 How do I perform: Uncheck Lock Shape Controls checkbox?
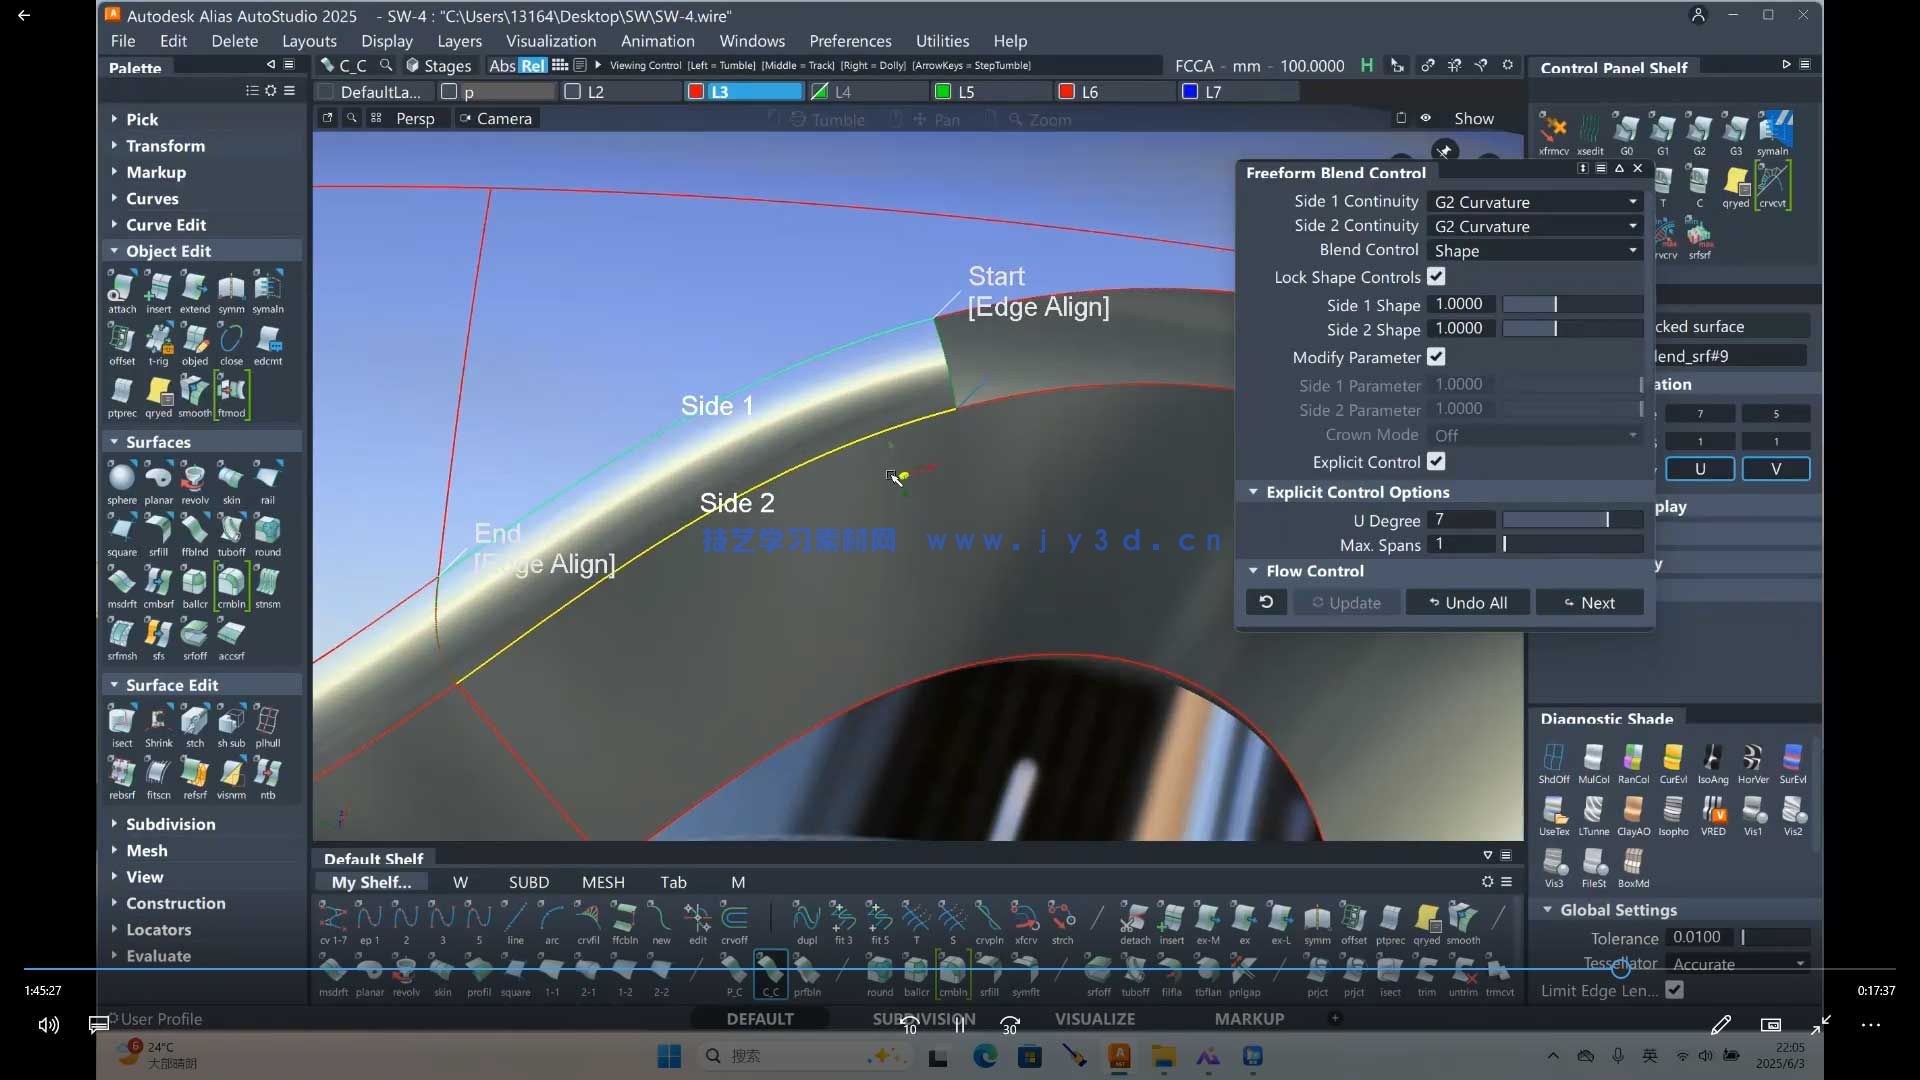click(x=1436, y=277)
